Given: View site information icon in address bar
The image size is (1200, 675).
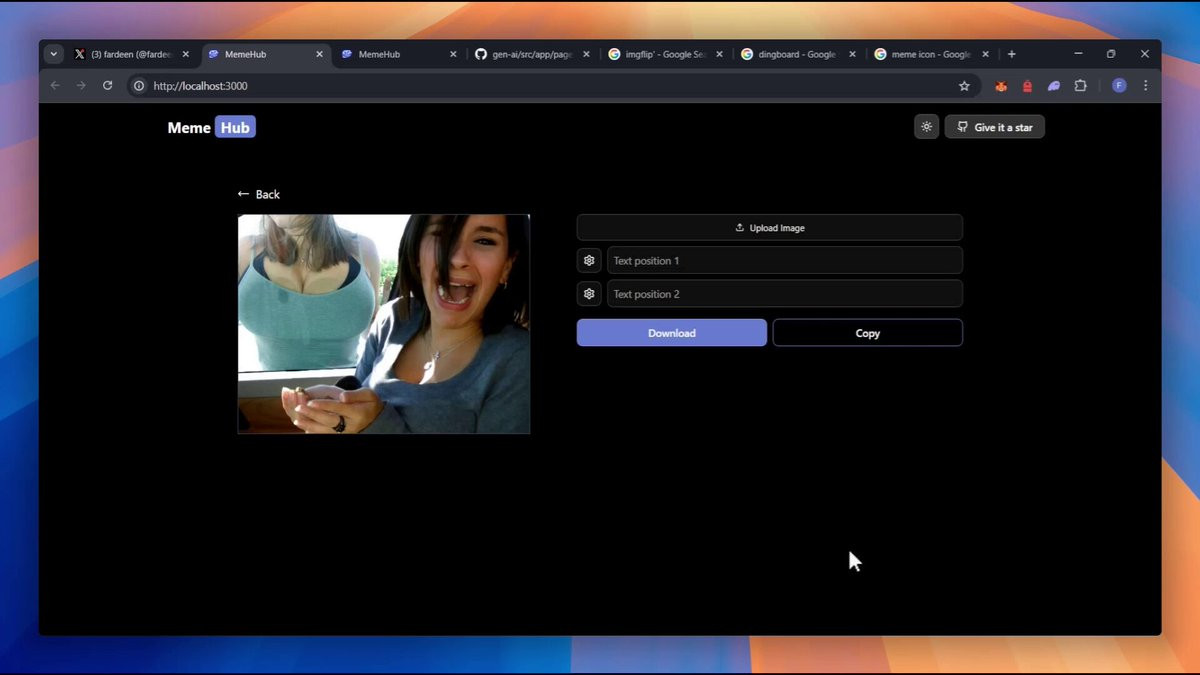Looking at the screenshot, I should click(139, 86).
